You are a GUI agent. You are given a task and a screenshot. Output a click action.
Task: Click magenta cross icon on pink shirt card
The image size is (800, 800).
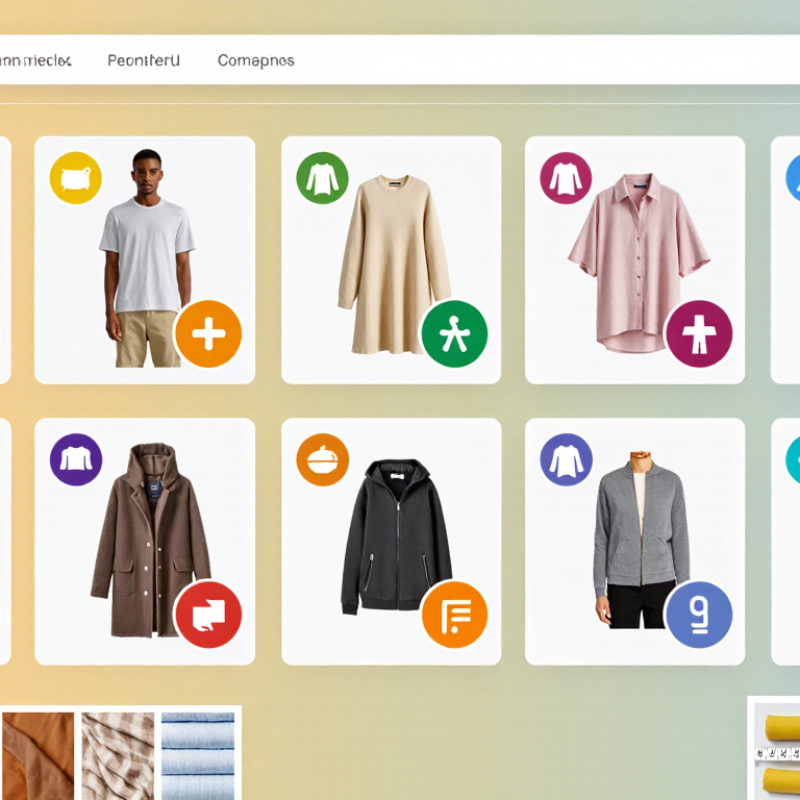tap(699, 334)
